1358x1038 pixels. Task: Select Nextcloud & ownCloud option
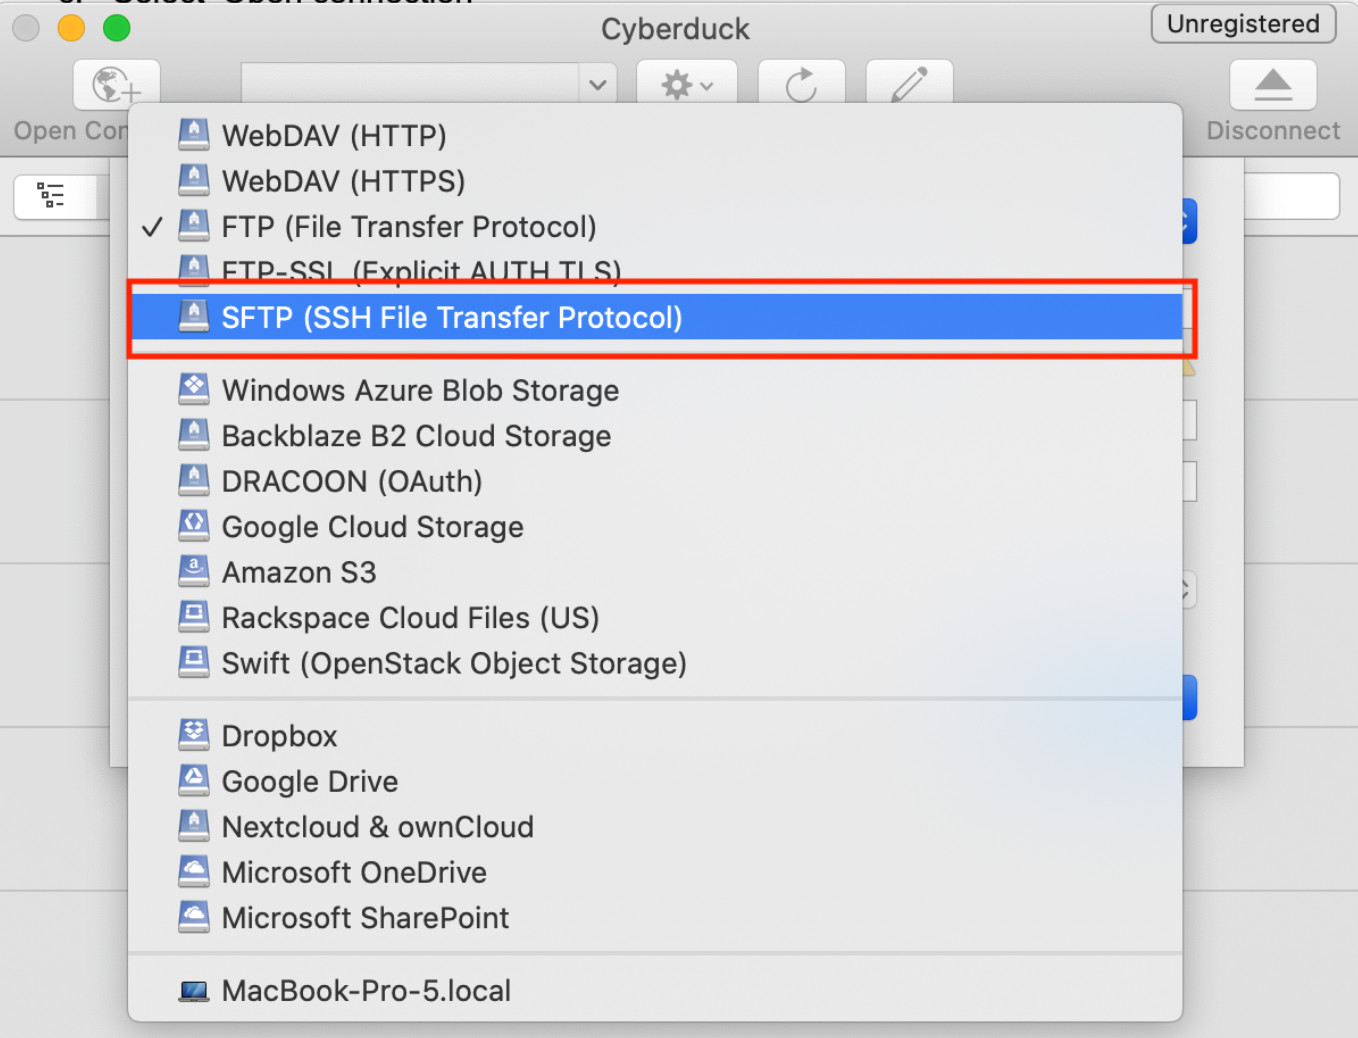[377, 827]
